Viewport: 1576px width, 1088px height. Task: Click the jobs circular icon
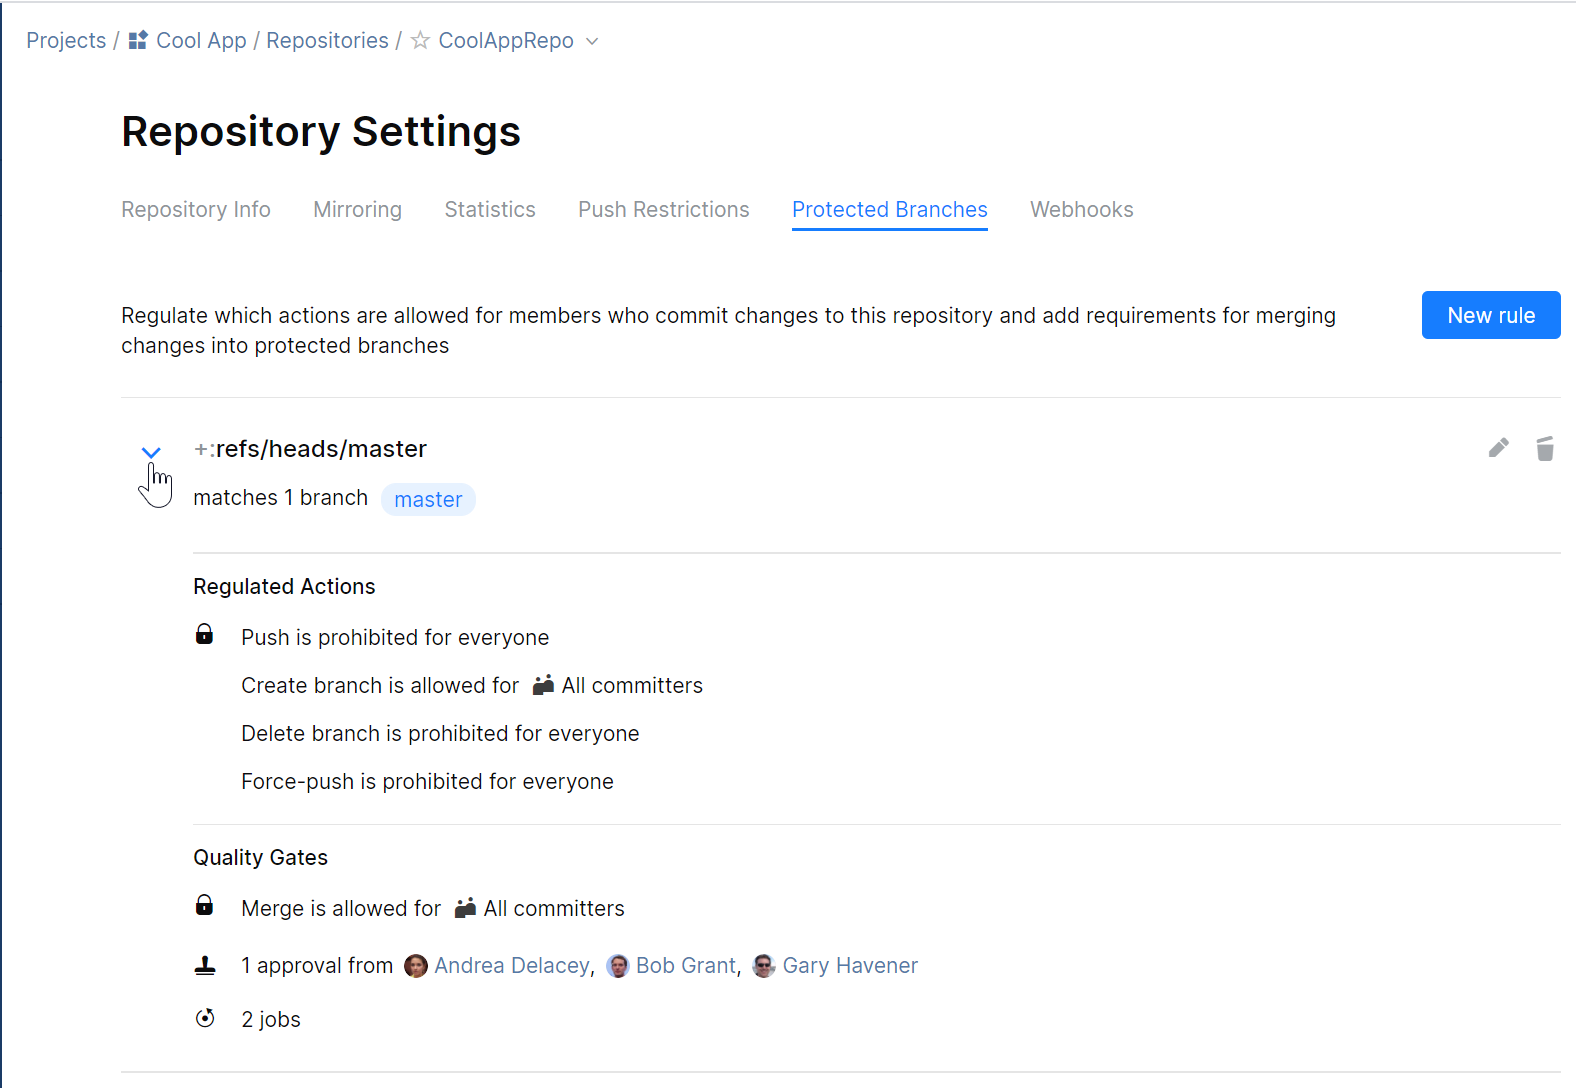click(205, 1018)
